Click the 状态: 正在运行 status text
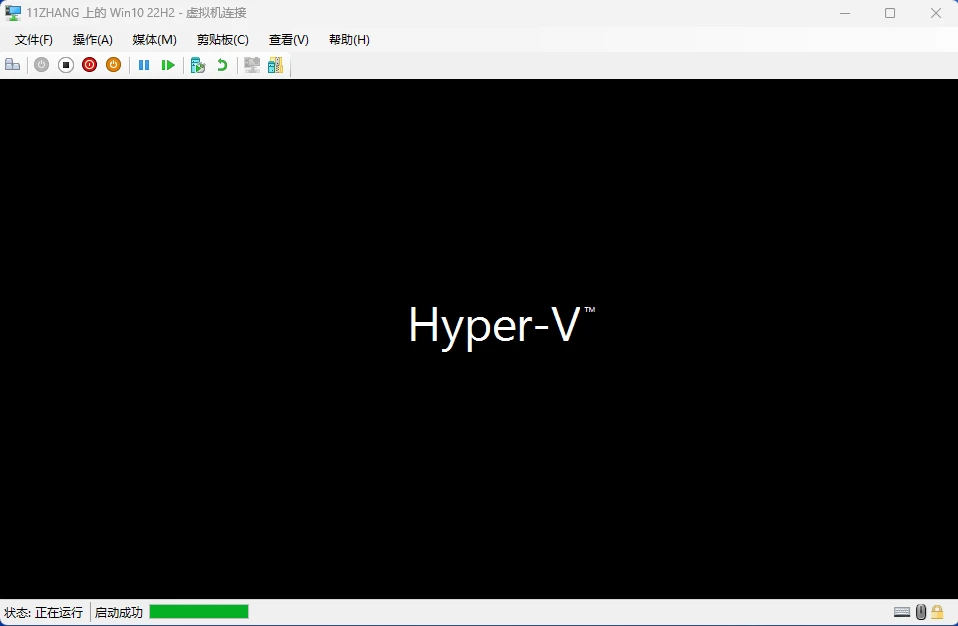 tap(43, 613)
